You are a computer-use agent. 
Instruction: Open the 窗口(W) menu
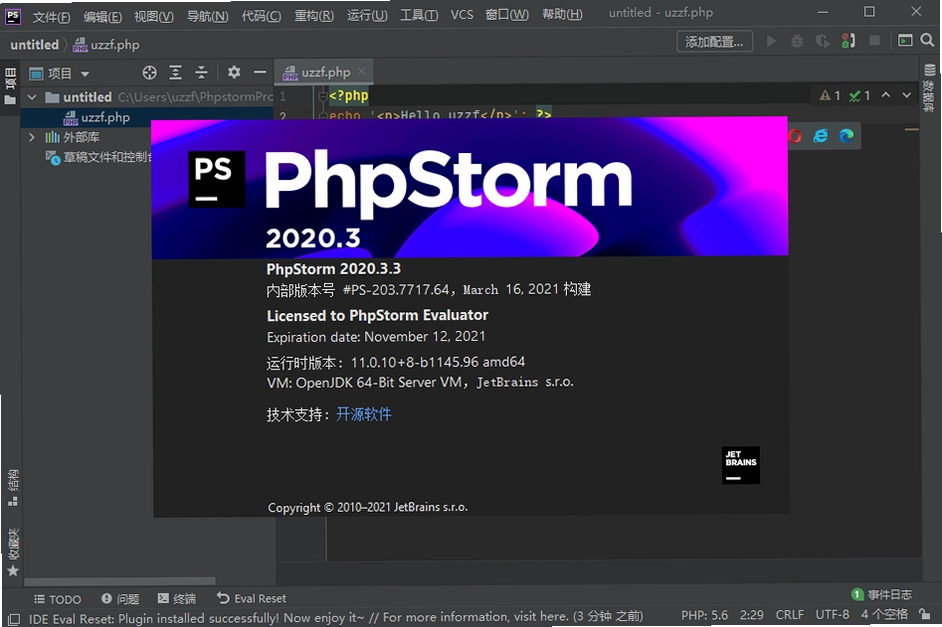tap(507, 15)
